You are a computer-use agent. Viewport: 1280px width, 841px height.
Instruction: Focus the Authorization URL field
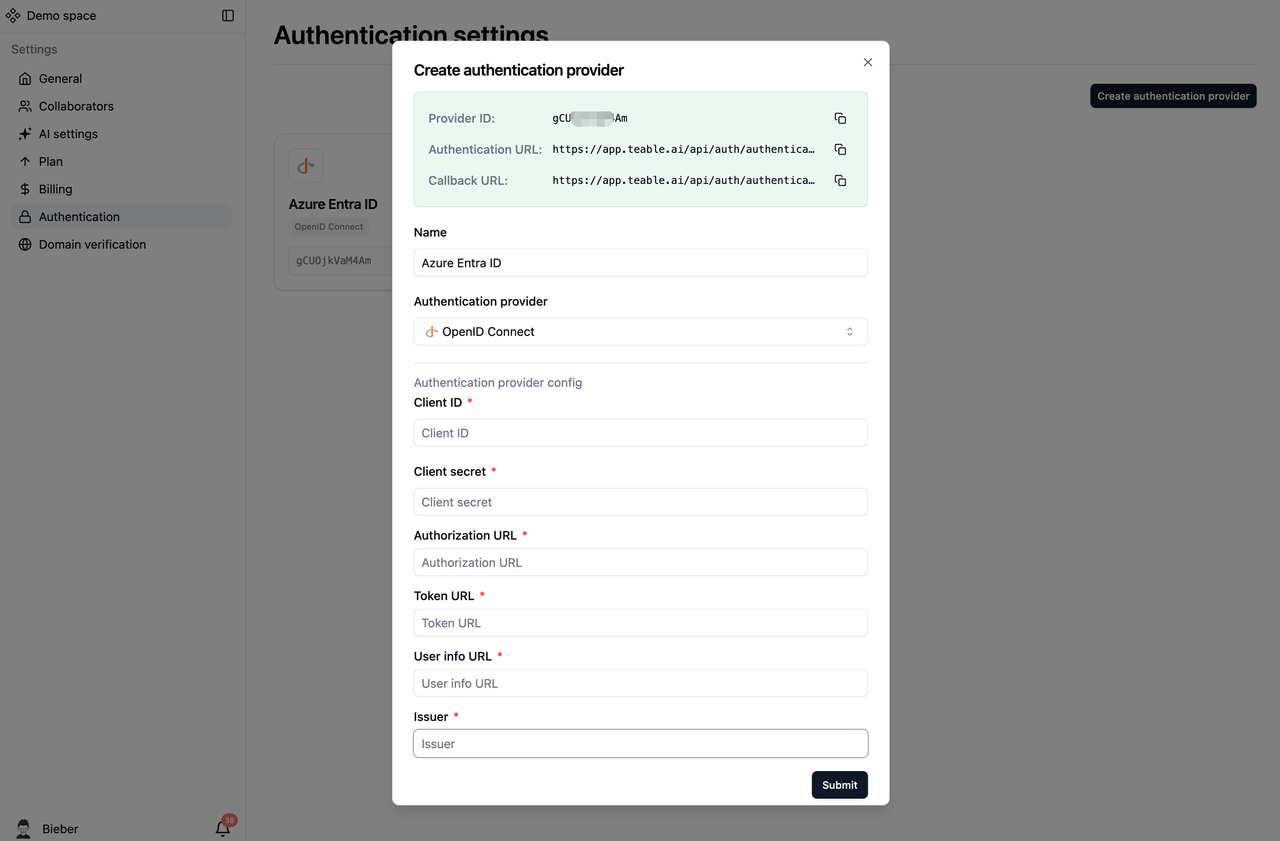click(x=640, y=562)
